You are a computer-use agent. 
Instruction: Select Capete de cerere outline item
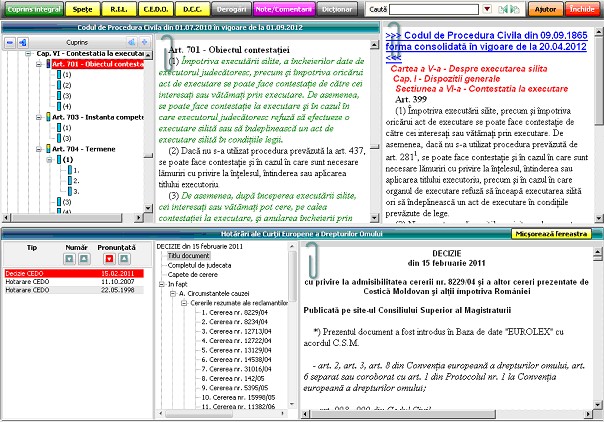pyautogui.click(x=193, y=275)
